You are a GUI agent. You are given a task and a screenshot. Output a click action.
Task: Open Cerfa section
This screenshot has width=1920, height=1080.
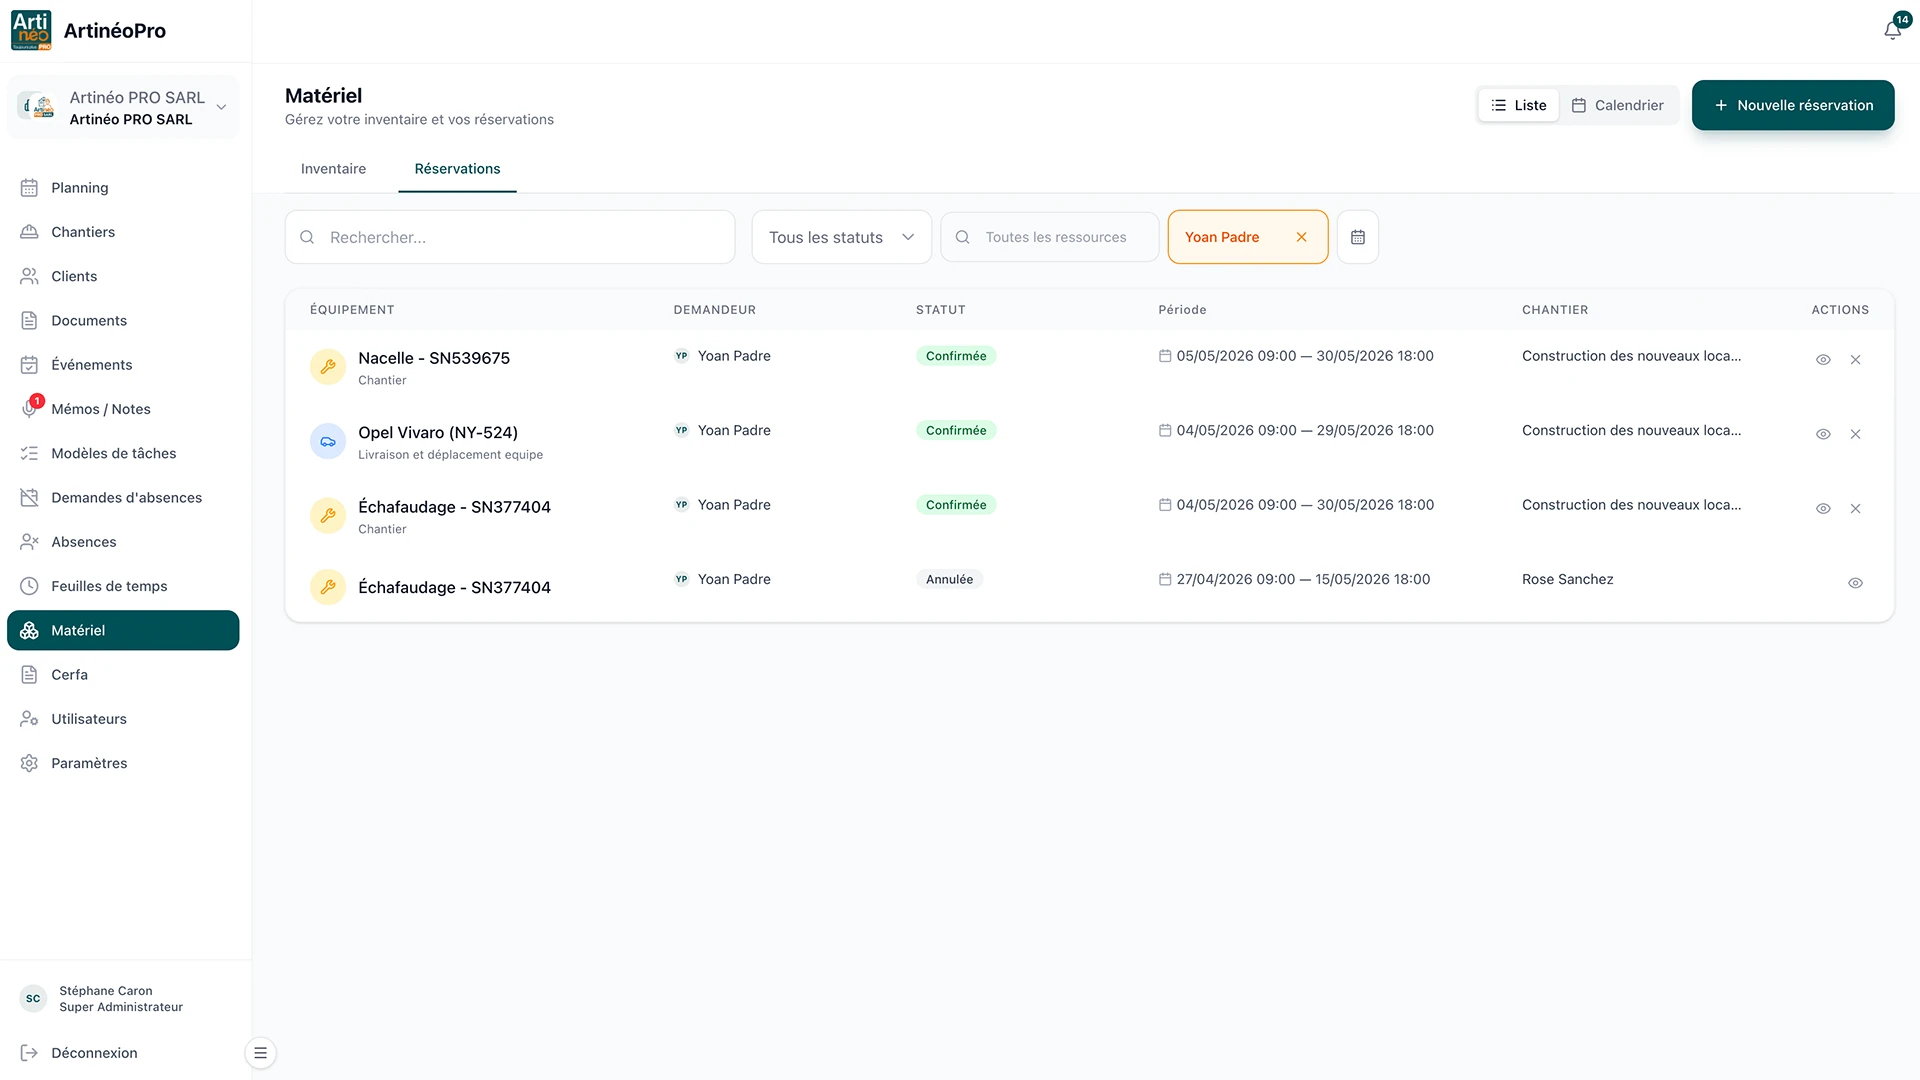pos(123,675)
